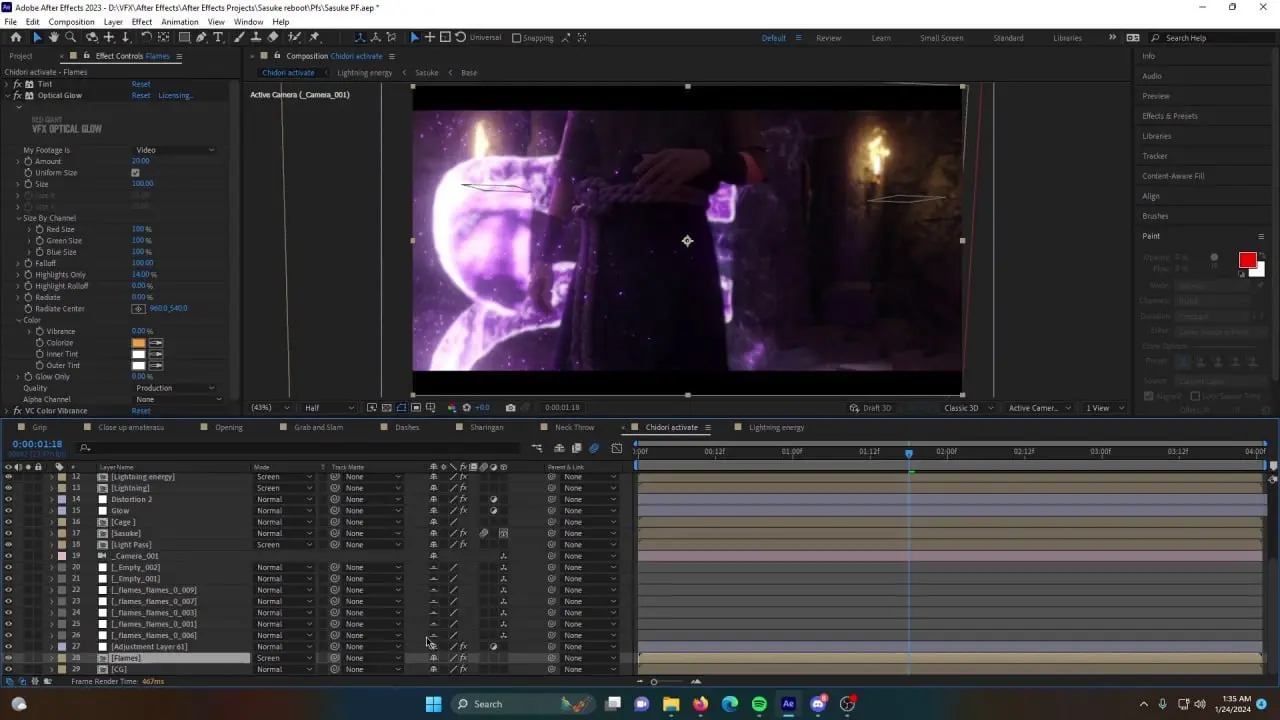Image resolution: width=1280 pixels, height=720 pixels.
Task: Open File Explorer from the taskbar
Action: [671, 704]
